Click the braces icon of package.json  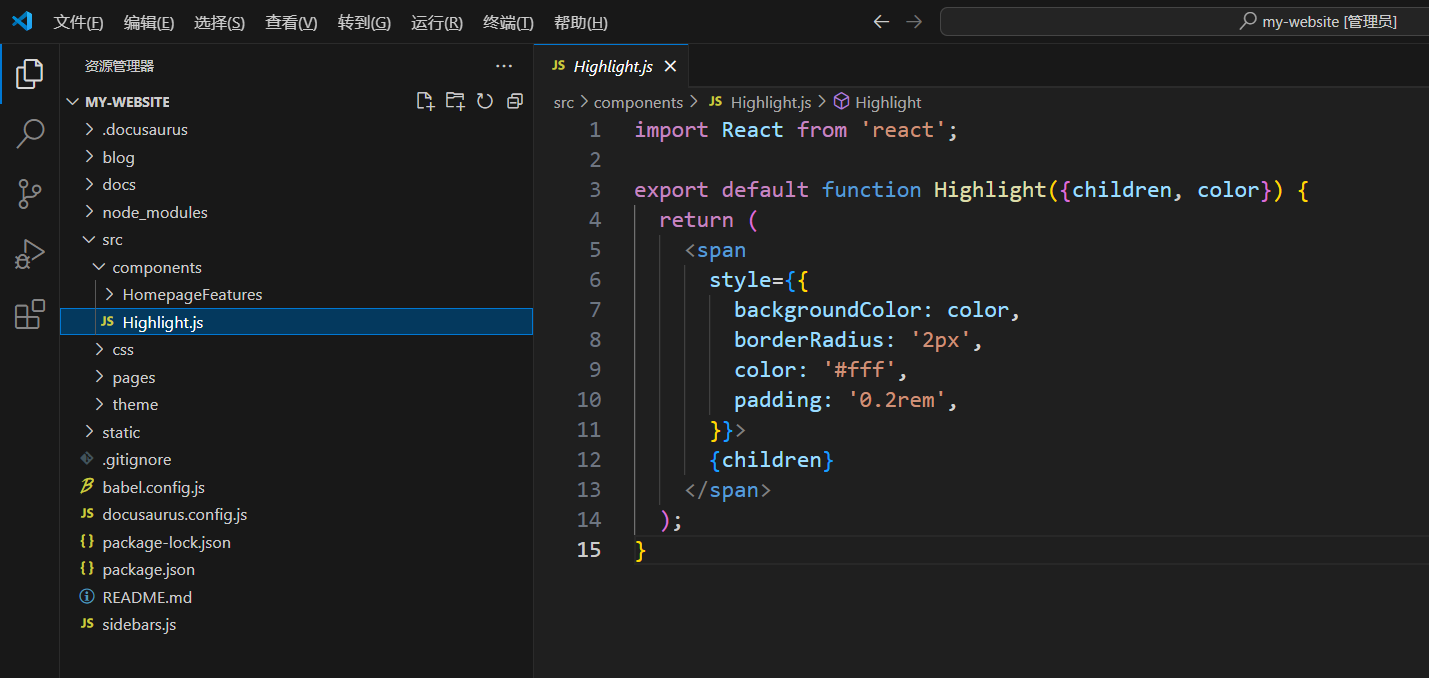tap(87, 569)
